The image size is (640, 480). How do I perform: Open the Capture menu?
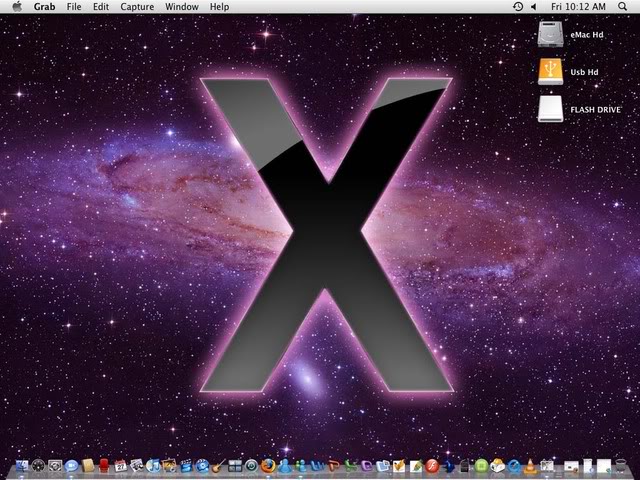coord(137,7)
